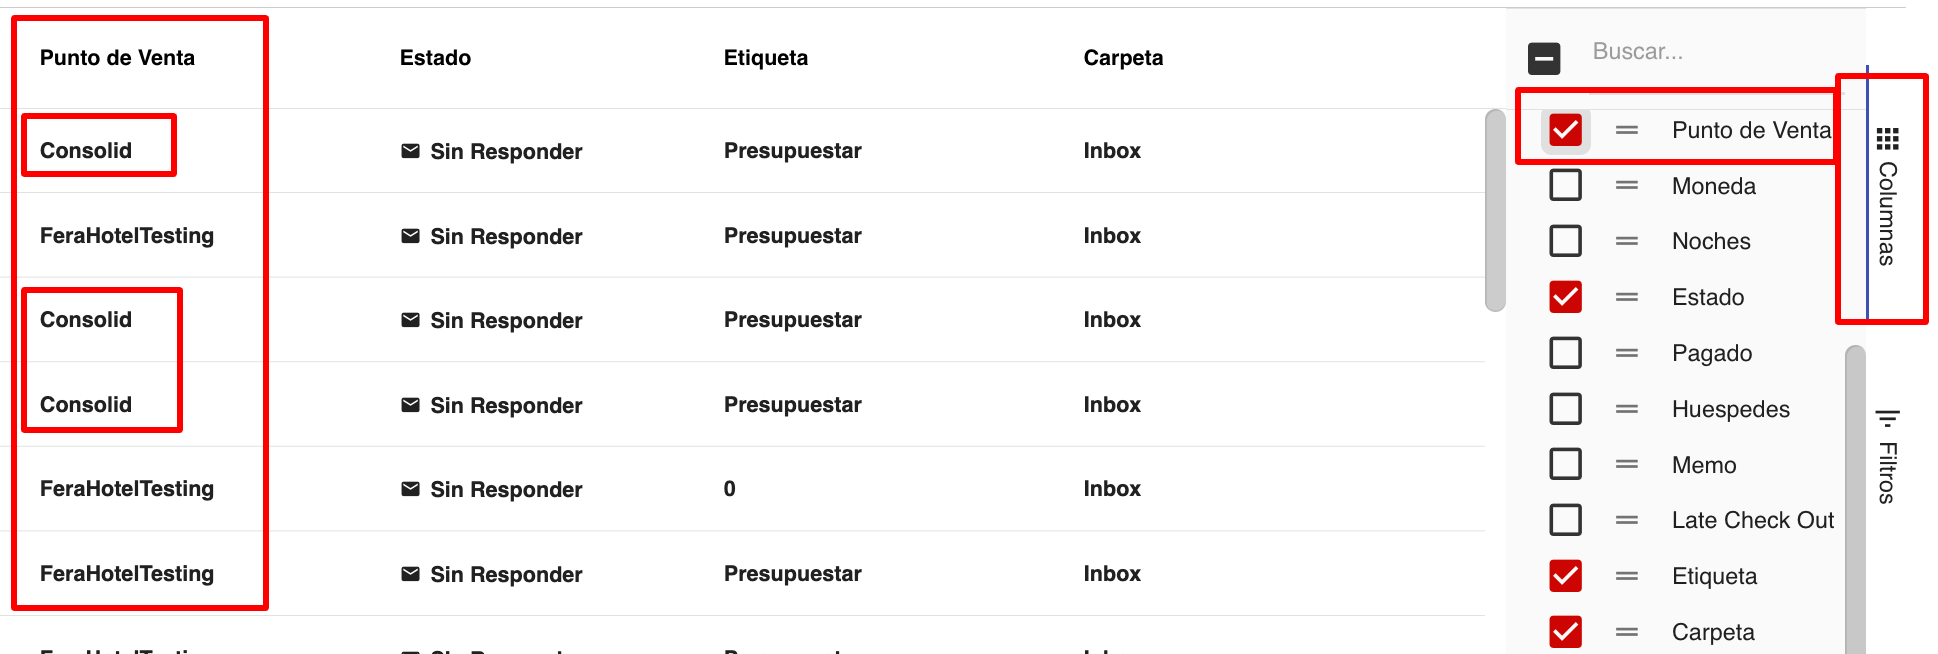Image resolution: width=1938 pixels, height=654 pixels.
Task: Click the drag handle beside Noches
Action: pyautogui.click(x=1627, y=241)
